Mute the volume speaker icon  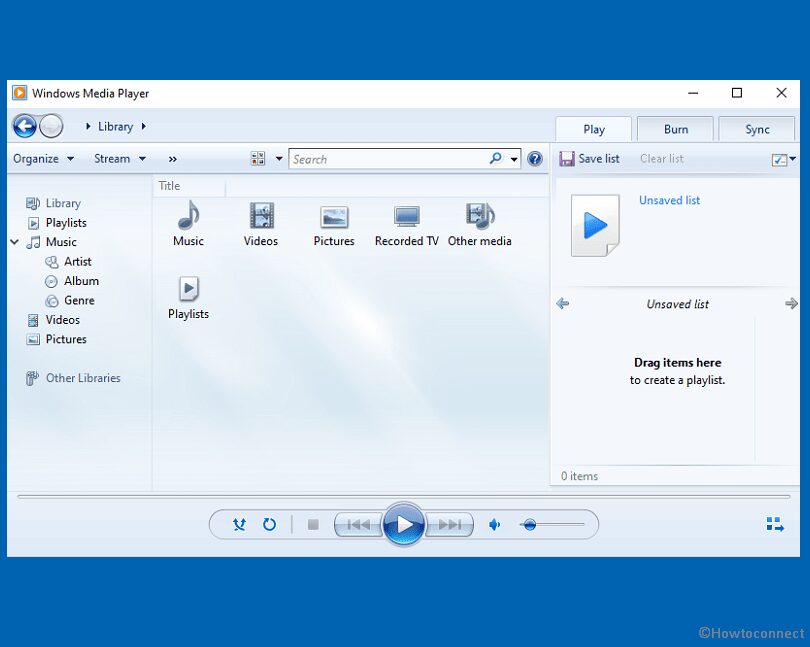494,525
